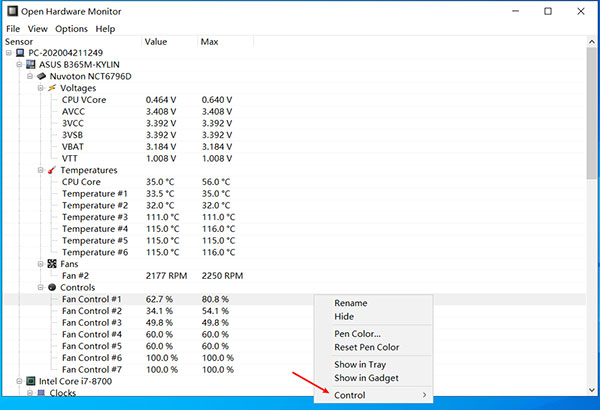Click the ASUS B365M-KYLIN motherboard icon
600x410 pixels.
[x=30, y=64]
